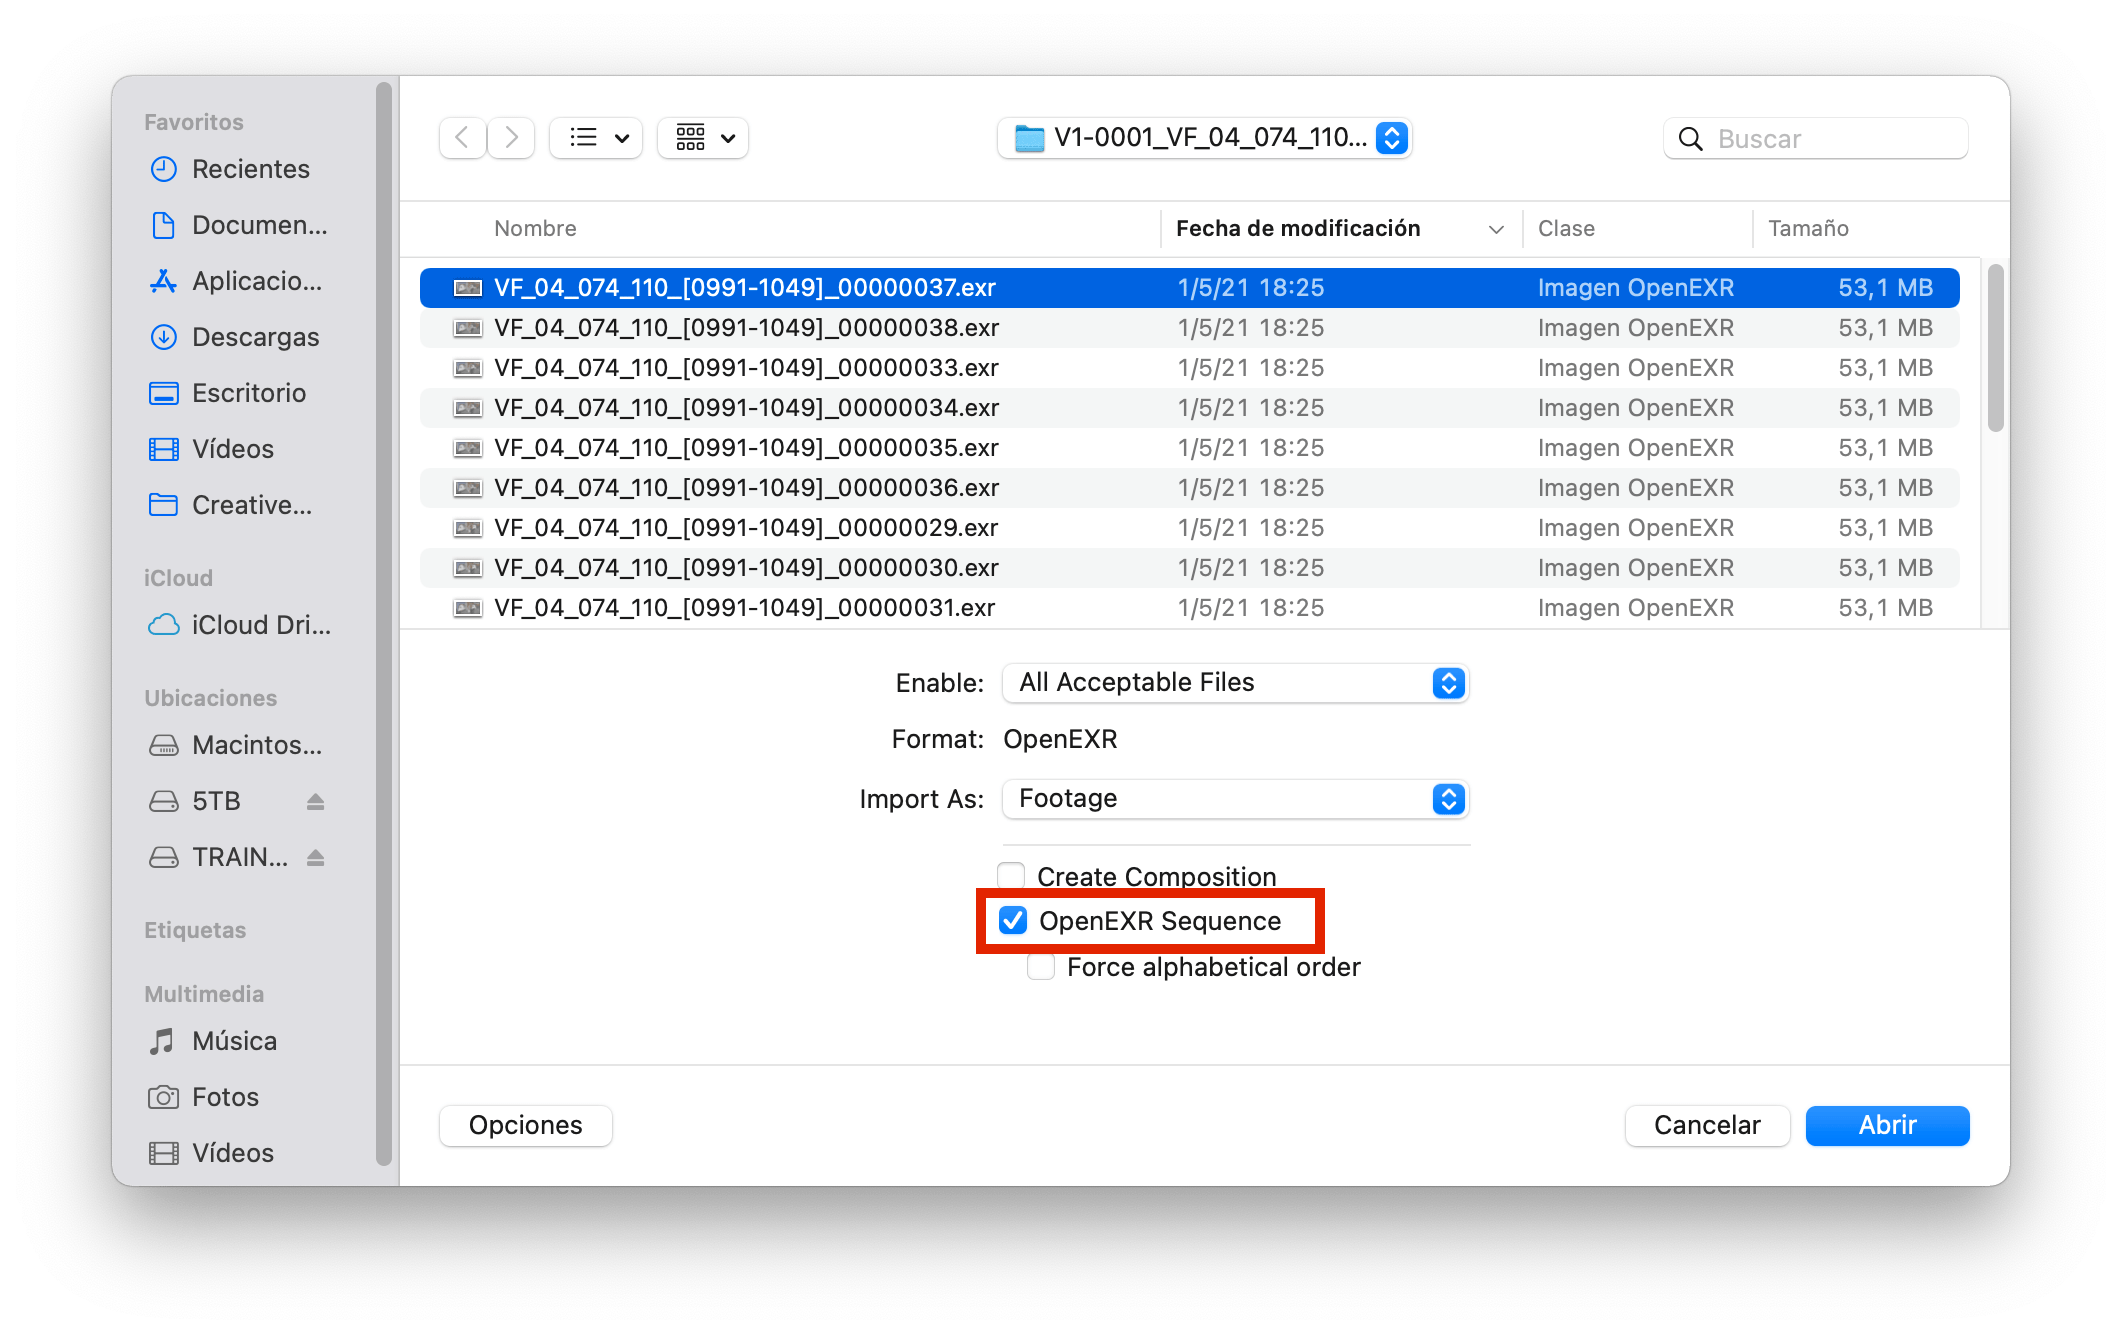Select Escritorio in Favoritos
Image resolution: width=2122 pixels, height=1334 pixels.
(x=248, y=393)
